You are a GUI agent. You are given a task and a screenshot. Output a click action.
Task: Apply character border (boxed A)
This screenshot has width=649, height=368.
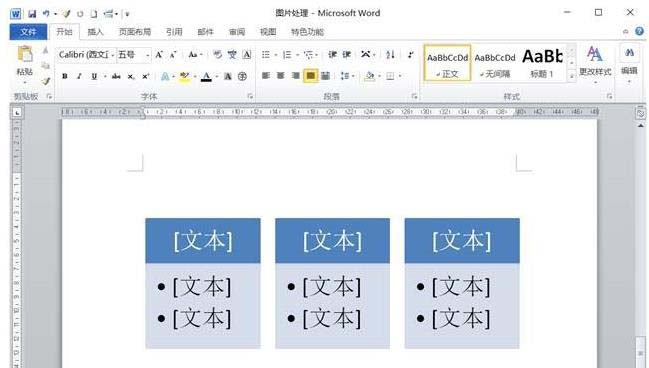click(x=247, y=55)
